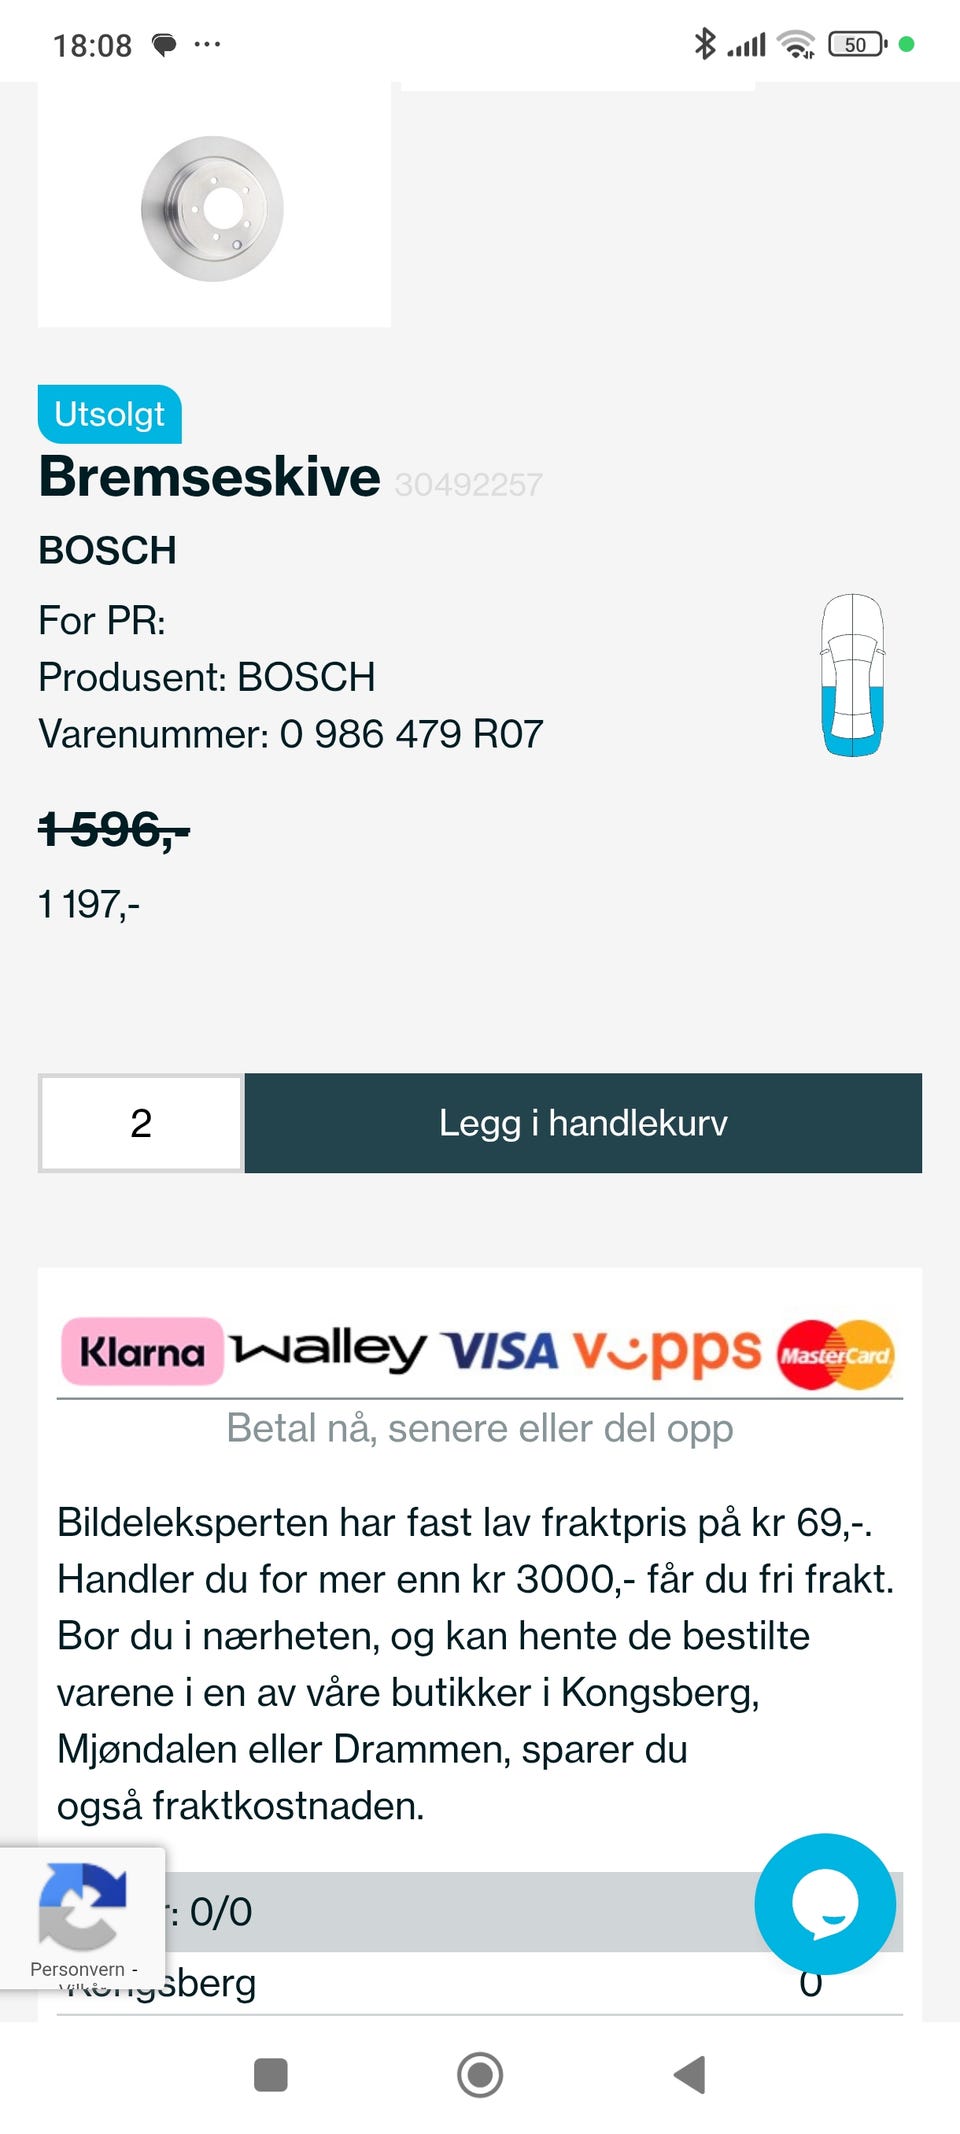Tap the Personvern privacy link
The width and height of the screenshot is (960, 2134).
click(77, 1969)
